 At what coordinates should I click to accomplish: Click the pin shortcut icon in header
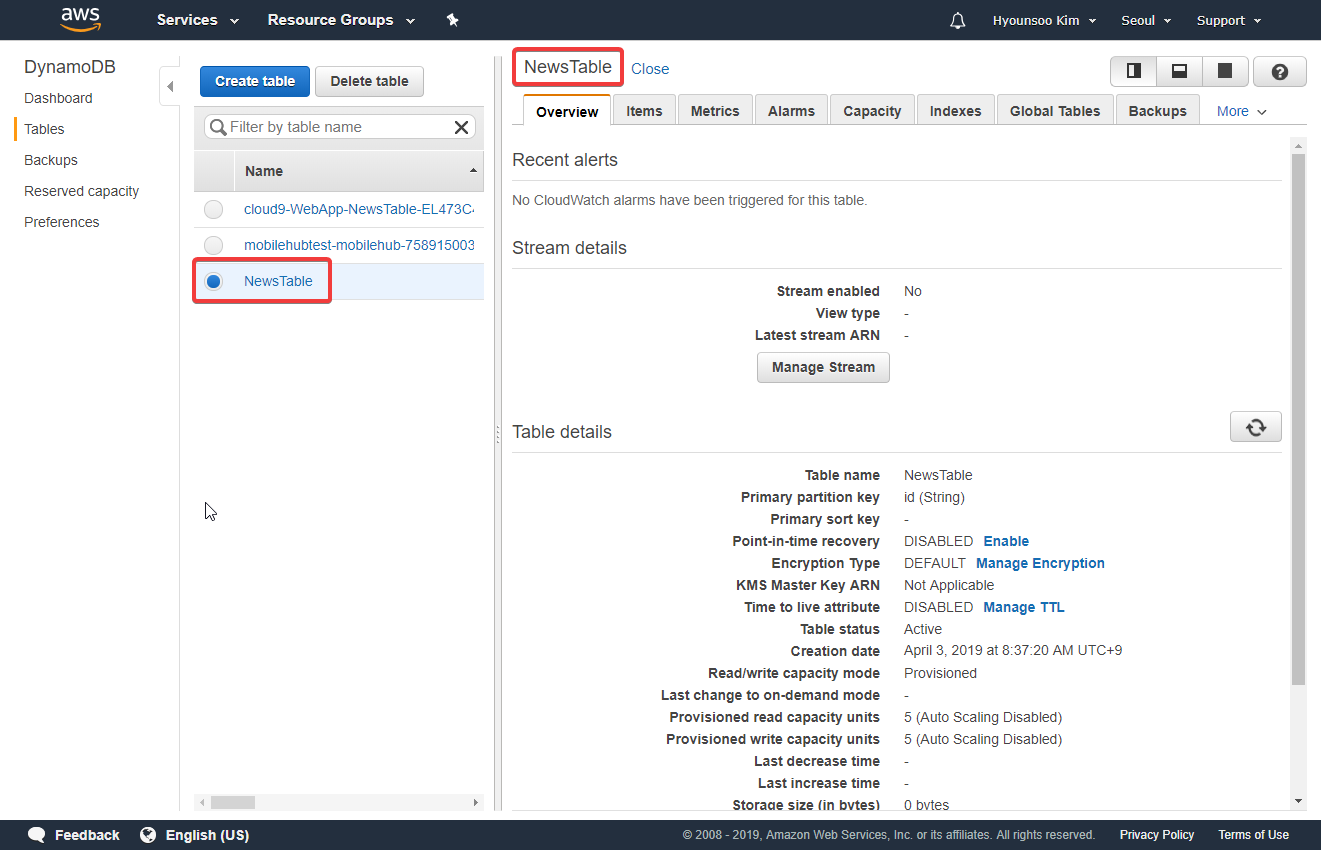click(452, 20)
